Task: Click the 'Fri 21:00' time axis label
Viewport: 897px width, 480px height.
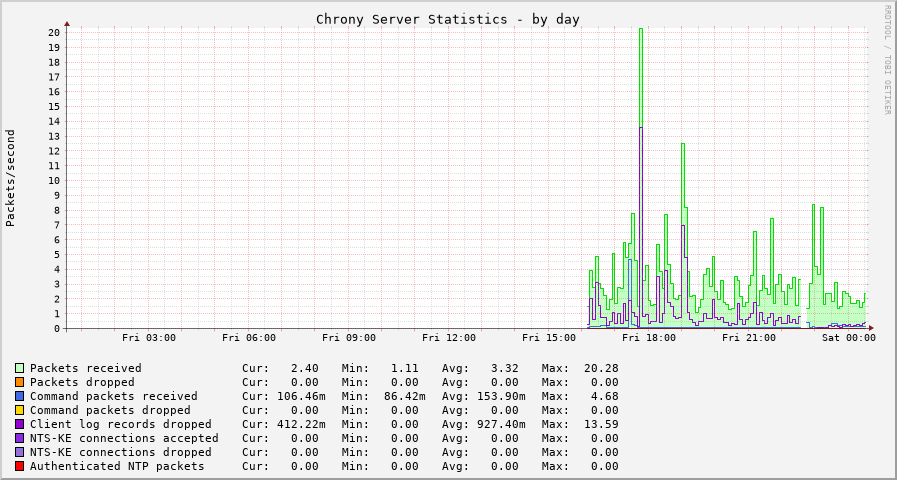Action: 749,338
